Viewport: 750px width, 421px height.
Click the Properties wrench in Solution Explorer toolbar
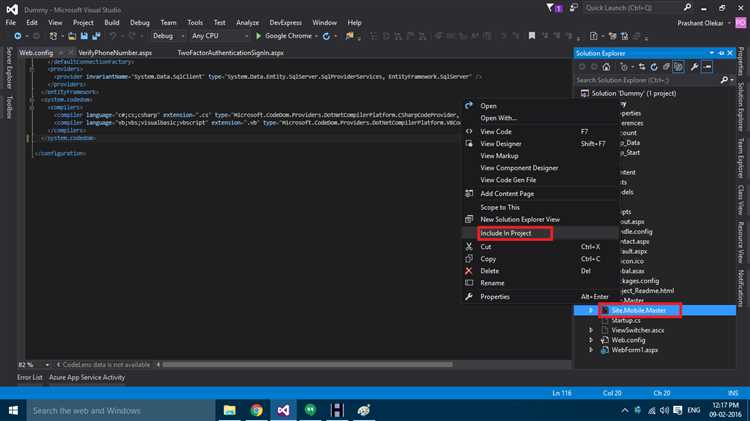coord(694,67)
